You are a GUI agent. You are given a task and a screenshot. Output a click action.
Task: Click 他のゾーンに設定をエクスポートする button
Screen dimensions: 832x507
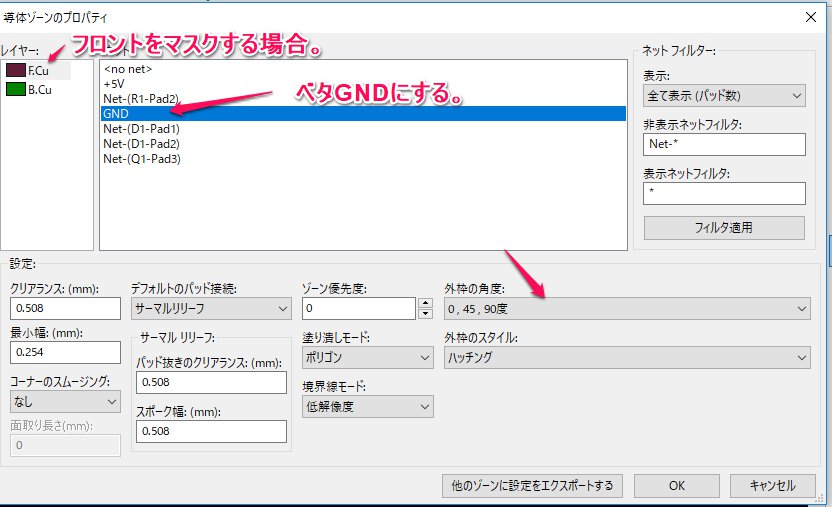tap(533, 485)
